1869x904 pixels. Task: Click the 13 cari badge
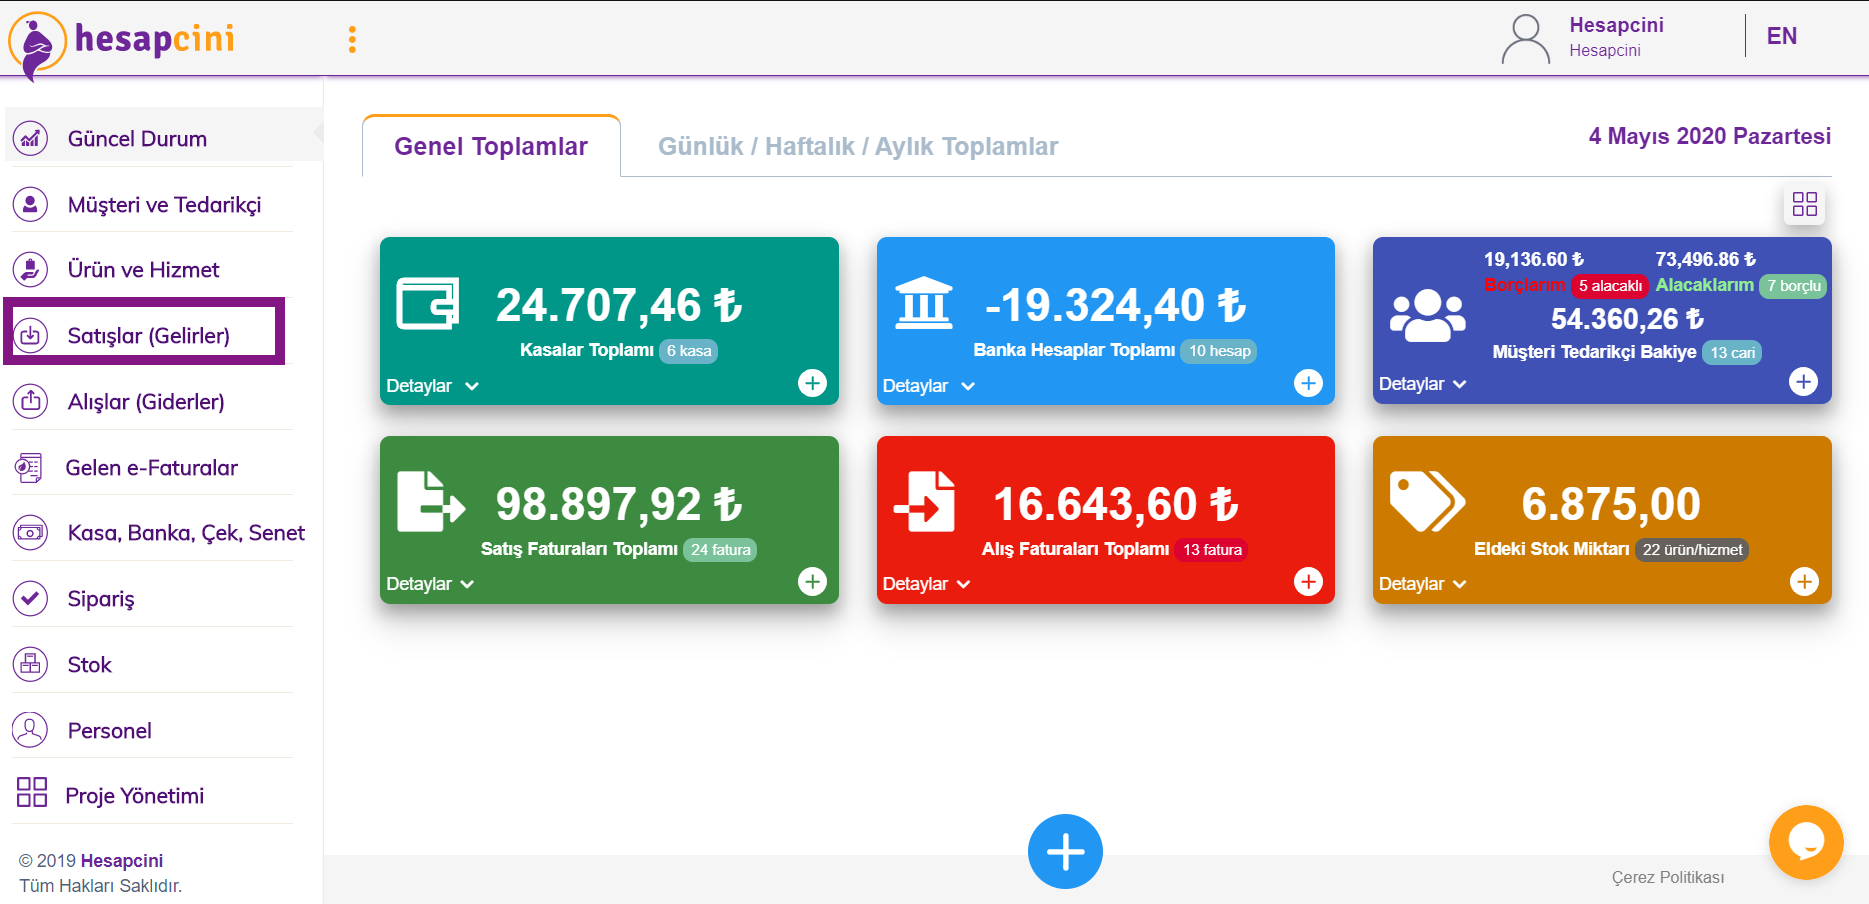pos(1732,352)
